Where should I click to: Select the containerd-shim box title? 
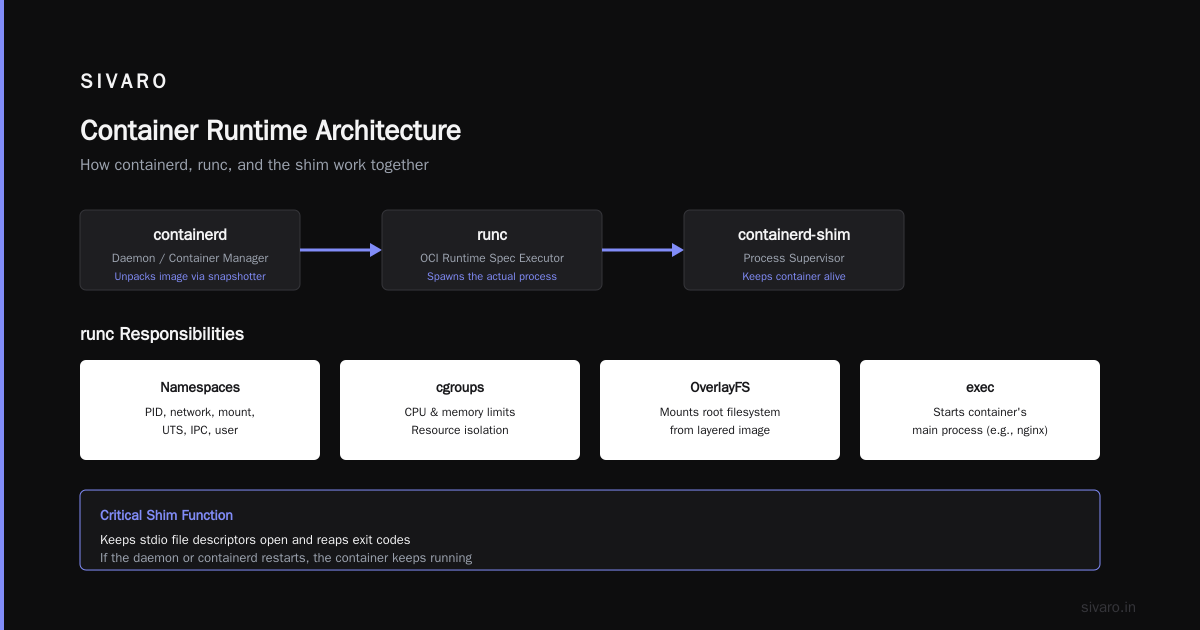coord(794,235)
